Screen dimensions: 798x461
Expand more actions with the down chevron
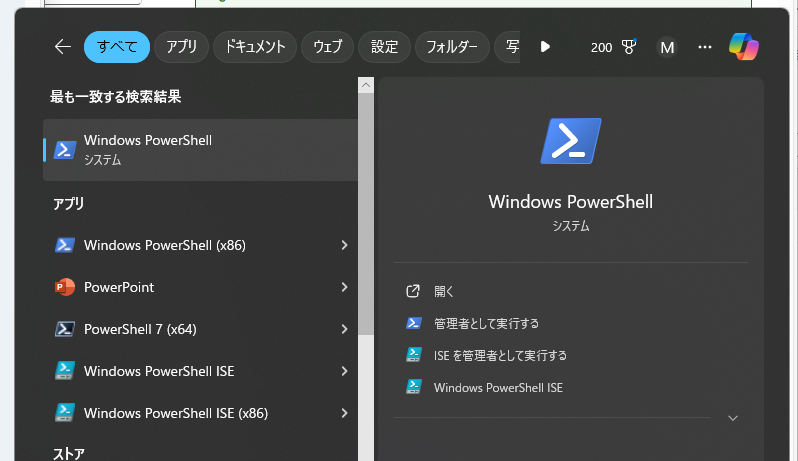coord(733,418)
